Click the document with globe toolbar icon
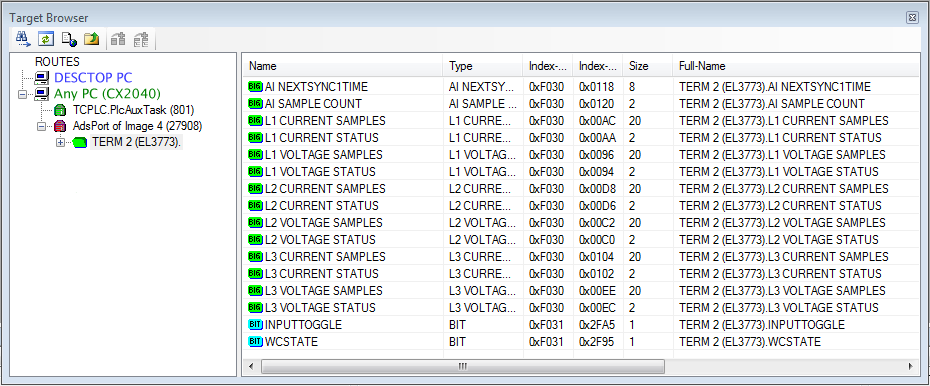 pyautogui.click(x=69, y=40)
